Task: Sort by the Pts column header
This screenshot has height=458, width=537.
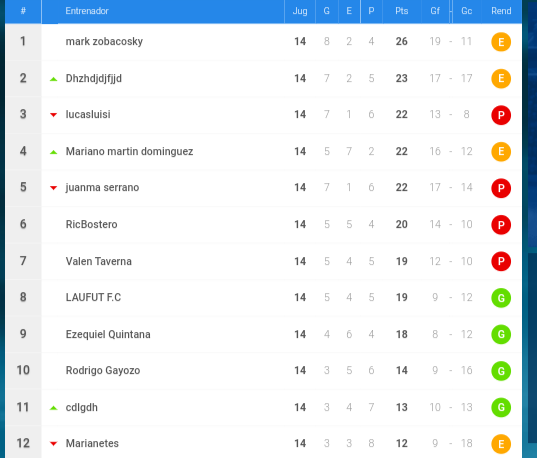Action: tap(401, 11)
